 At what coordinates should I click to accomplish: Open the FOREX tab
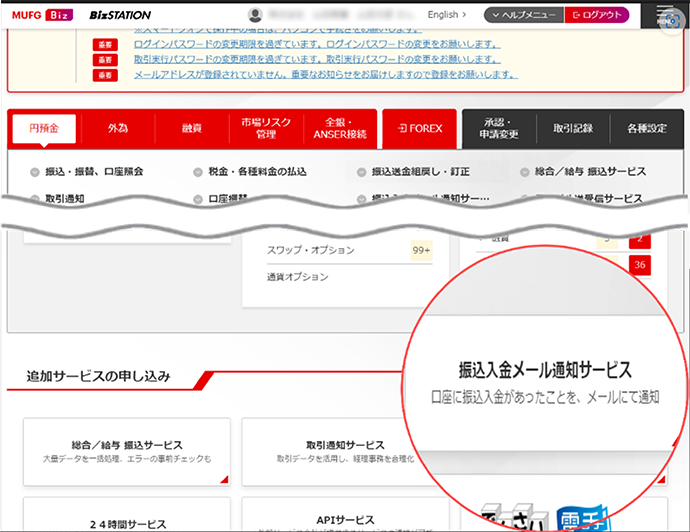tap(420, 128)
